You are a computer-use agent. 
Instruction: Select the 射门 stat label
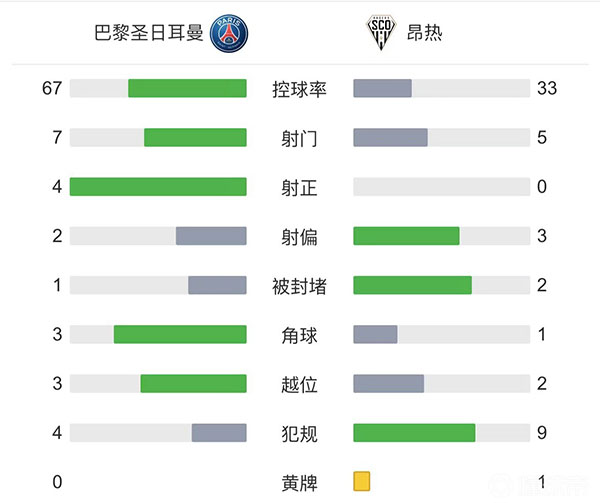(299, 138)
